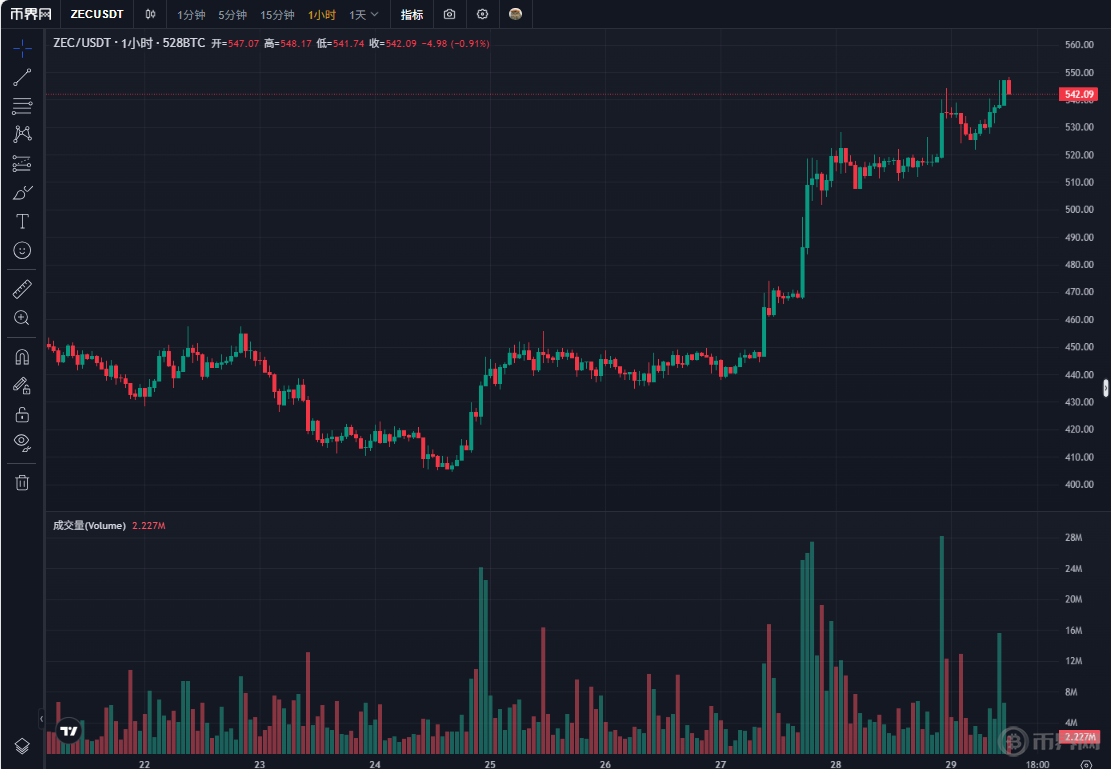The height and width of the screenshot is (769, 1111).
Task: Select the ruler measure tool
Action: click(22, 289)
